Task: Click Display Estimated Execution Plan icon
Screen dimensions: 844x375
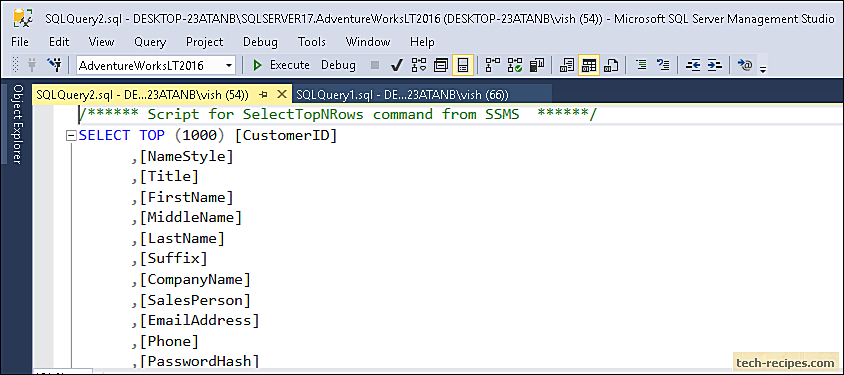Action: pyautogui.click(x=418, y=66)
